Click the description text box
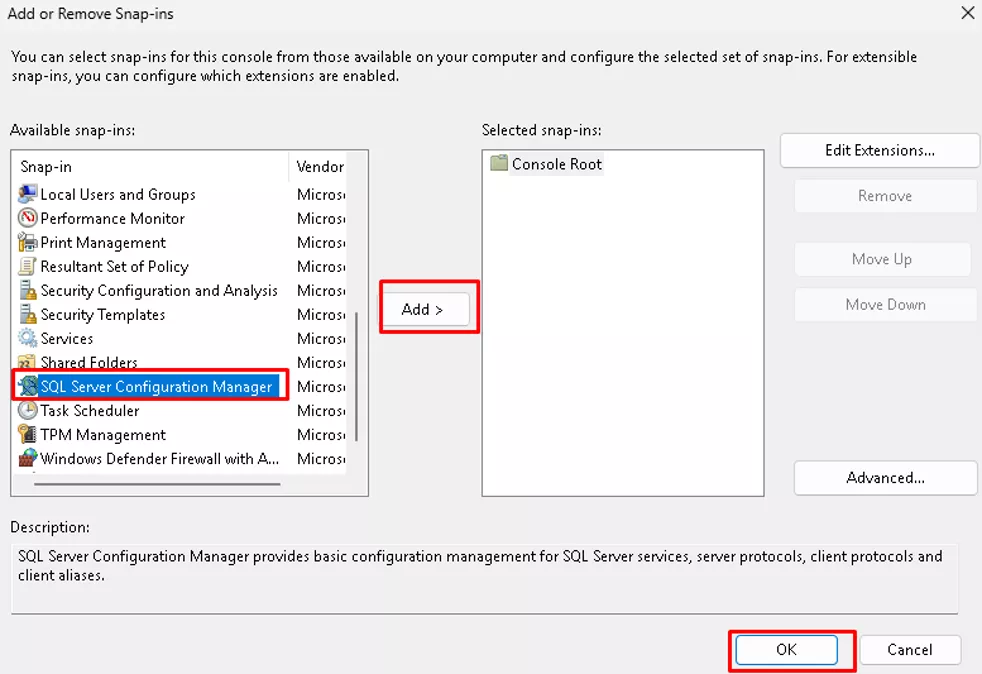This screenshot has width=982, height=674. tap(484, 579)
